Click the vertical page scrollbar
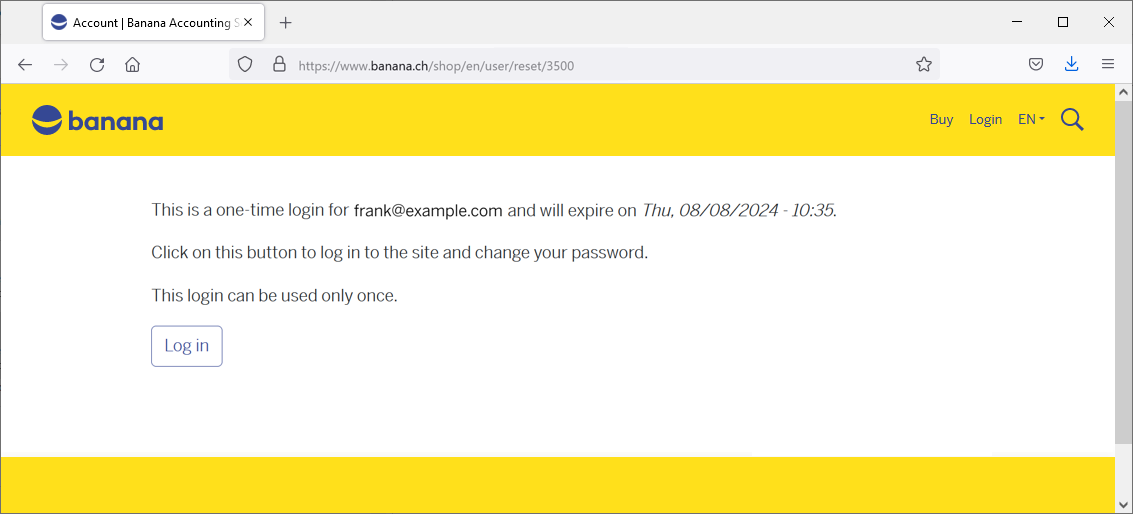Screen dimensions: 1133x515 pos(1123,300)
